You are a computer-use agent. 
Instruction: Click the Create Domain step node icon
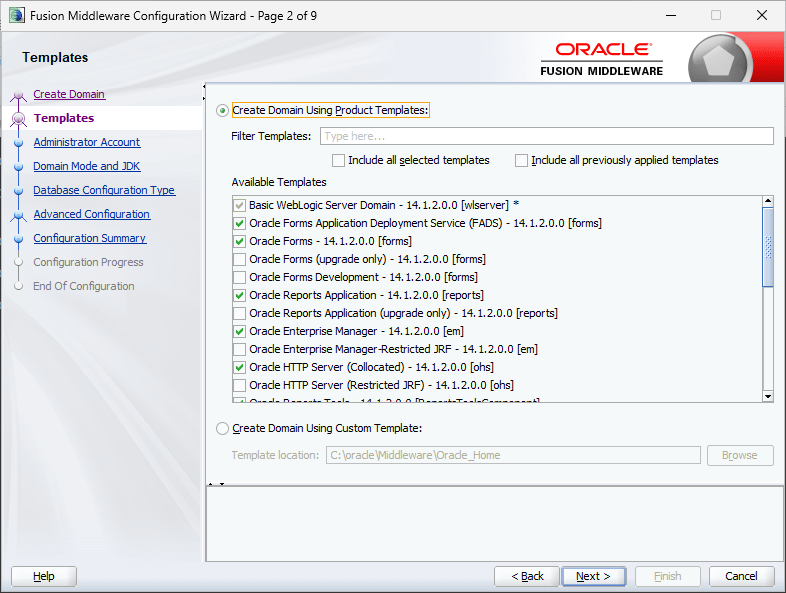(x=19, y=95)
